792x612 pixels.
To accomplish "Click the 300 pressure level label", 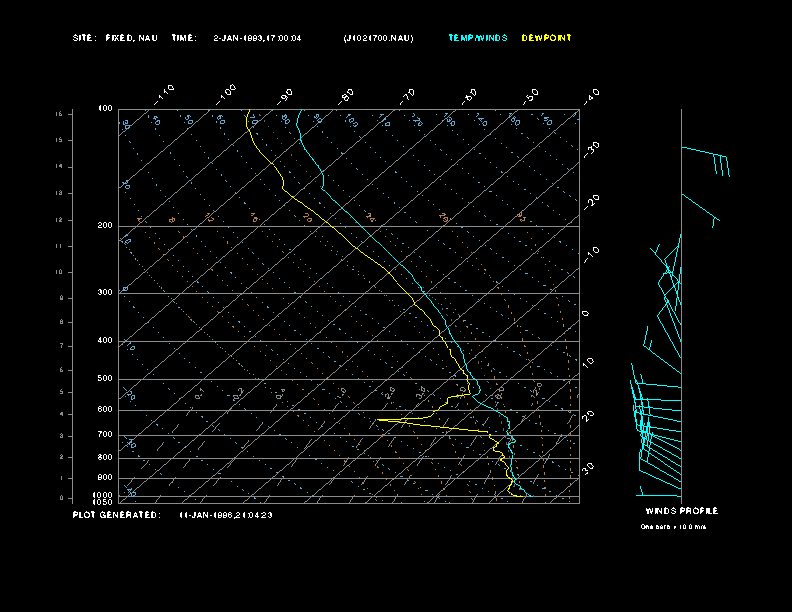I will [105, 293].
